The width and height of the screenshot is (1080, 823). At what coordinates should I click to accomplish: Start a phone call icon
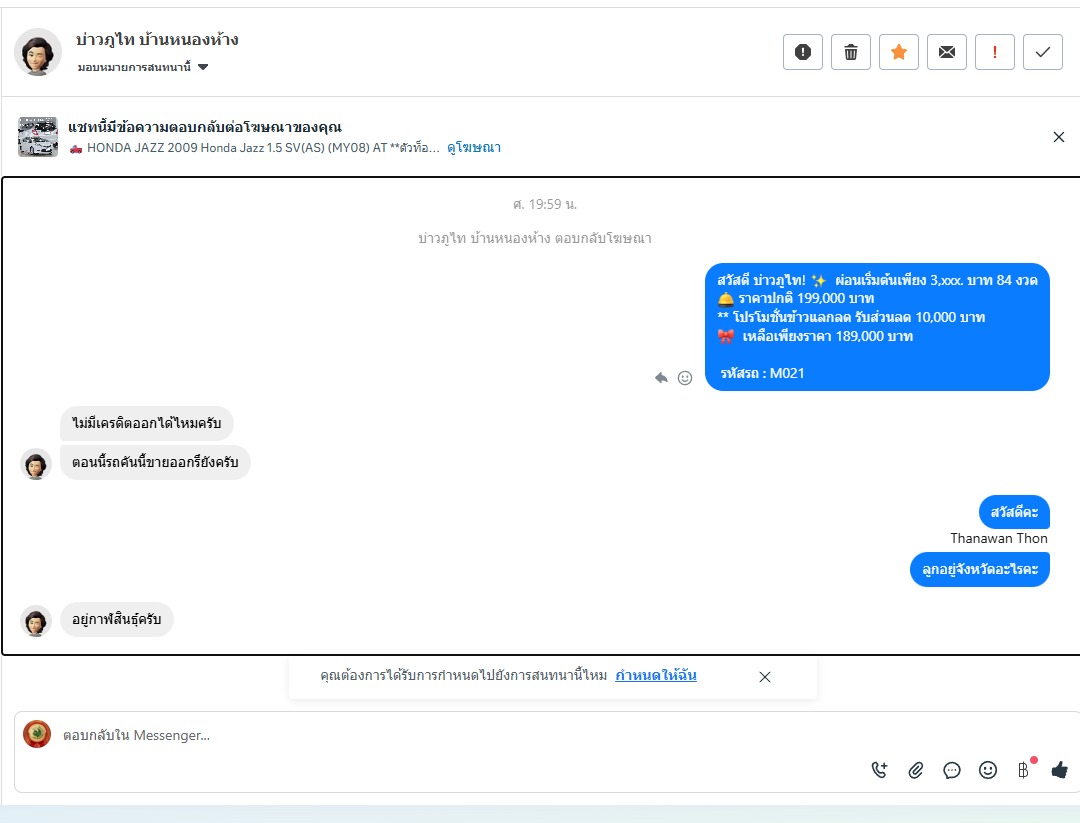[x=880, y=770]
